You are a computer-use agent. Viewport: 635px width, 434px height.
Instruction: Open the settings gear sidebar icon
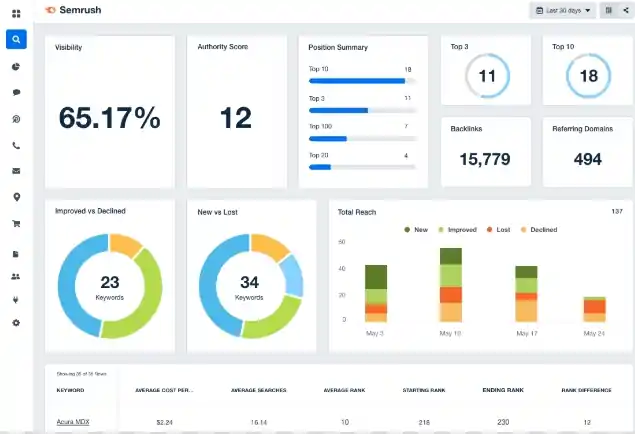(x=16, y=323)
